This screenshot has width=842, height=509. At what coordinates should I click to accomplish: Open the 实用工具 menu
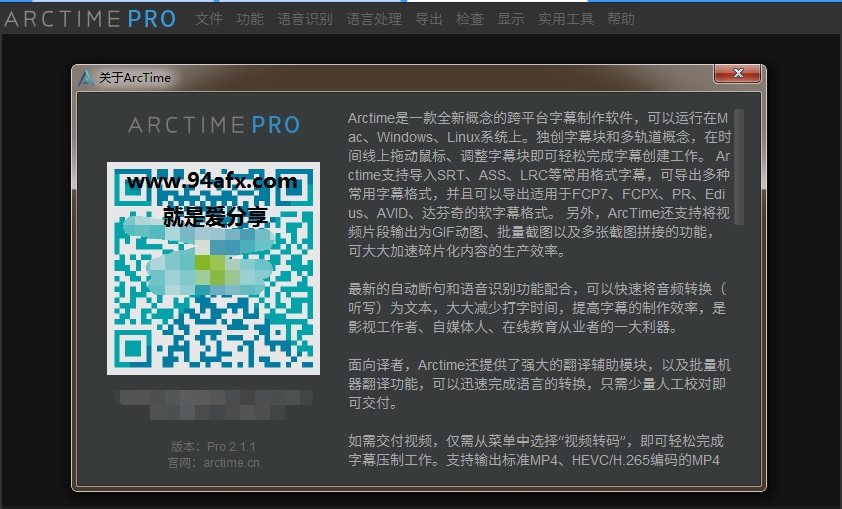[x=566, y=19]
